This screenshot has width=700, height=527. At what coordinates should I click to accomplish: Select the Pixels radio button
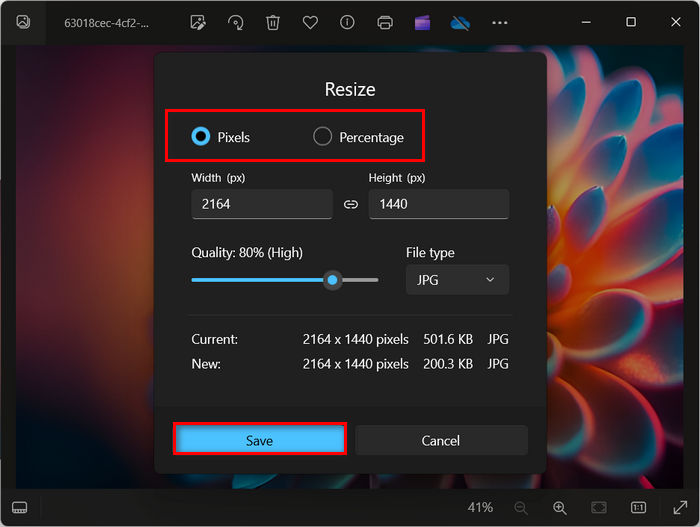click(200, 136)
